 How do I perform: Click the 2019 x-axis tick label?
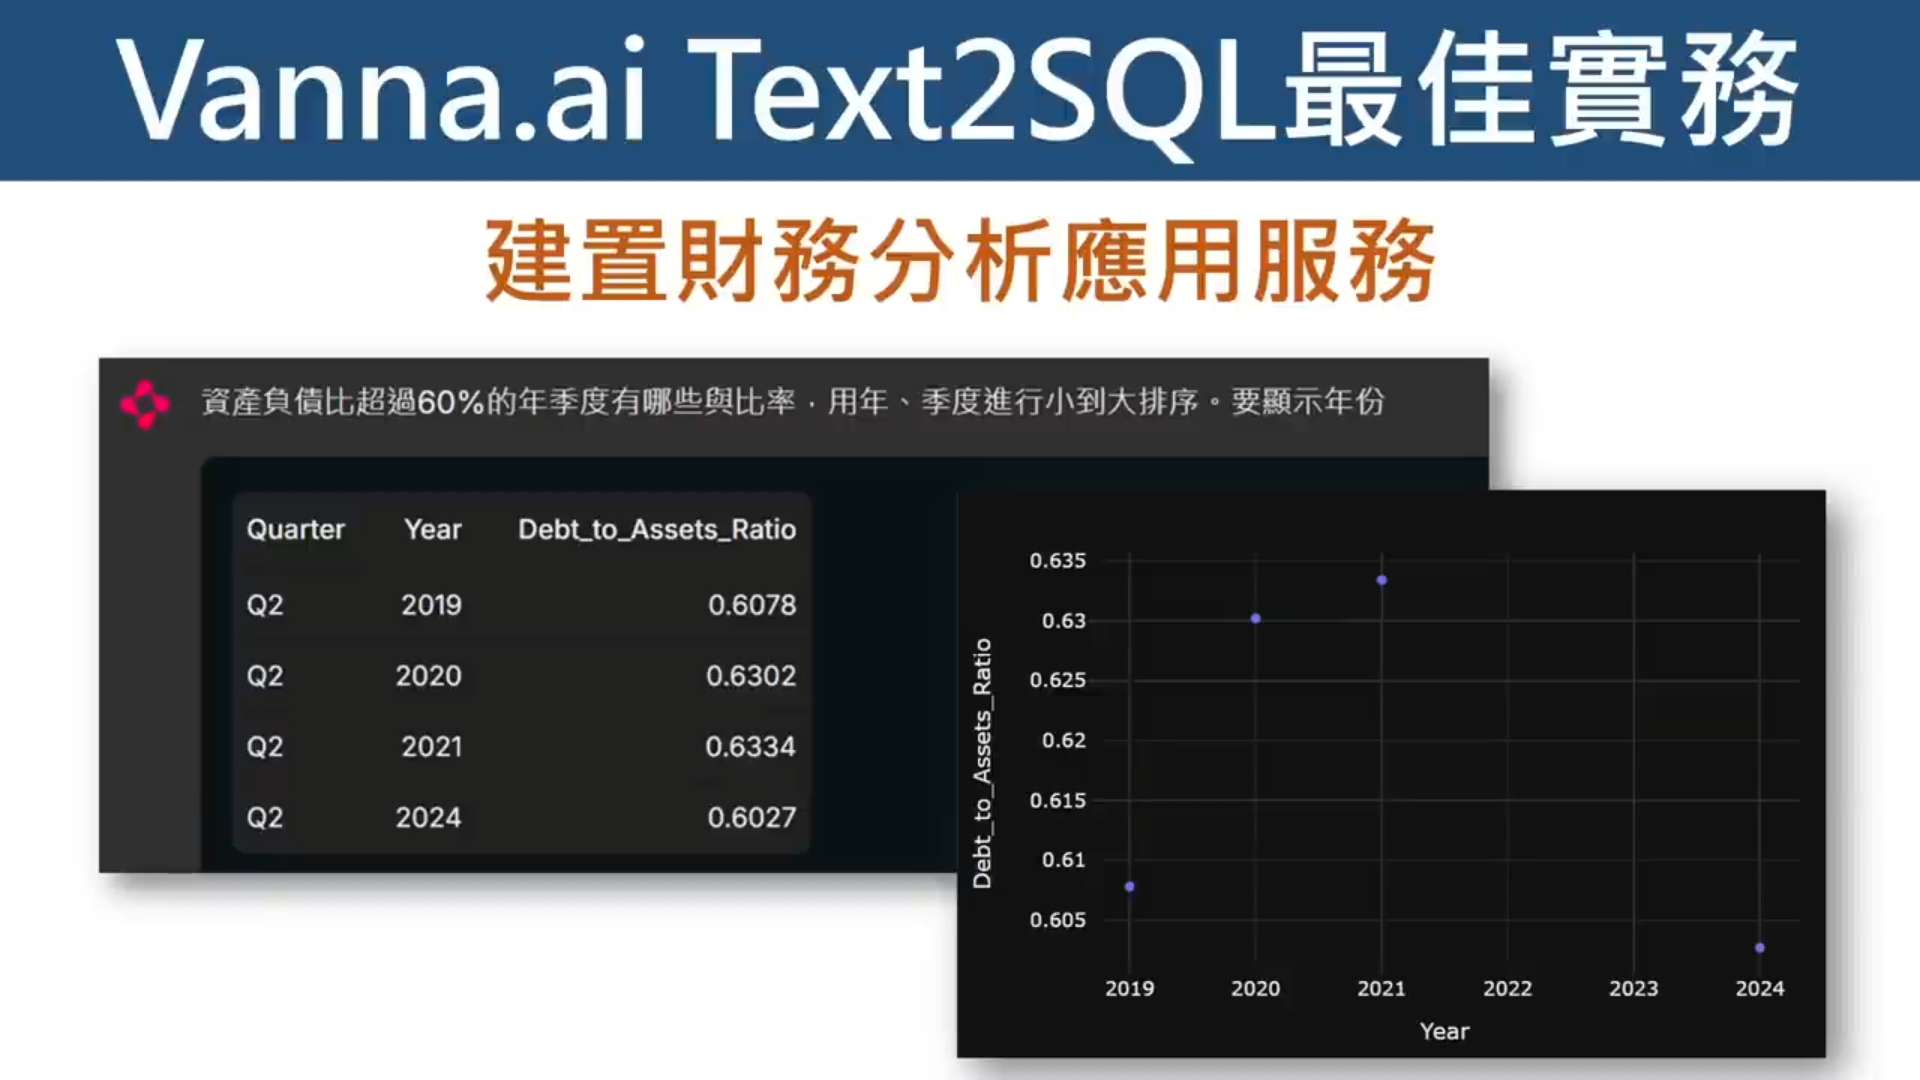(x=1129, y=989)
